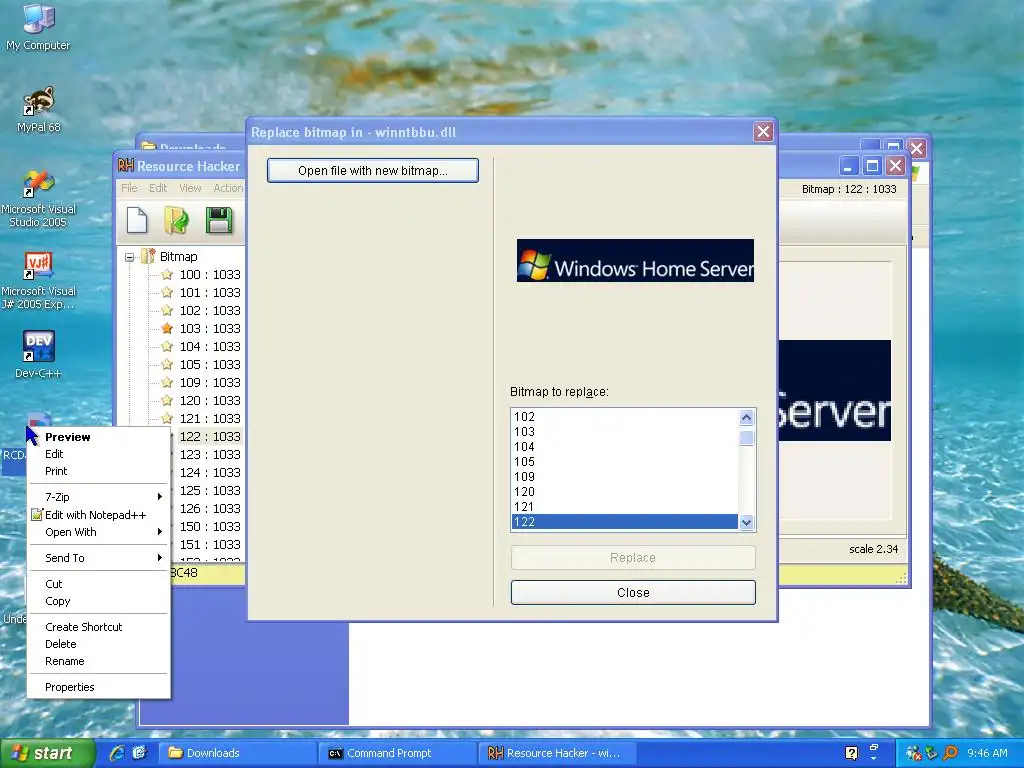The image size is (1024, 768).
Task: Expand the 7-Zip submenu arrow
Action: point(159,497)
